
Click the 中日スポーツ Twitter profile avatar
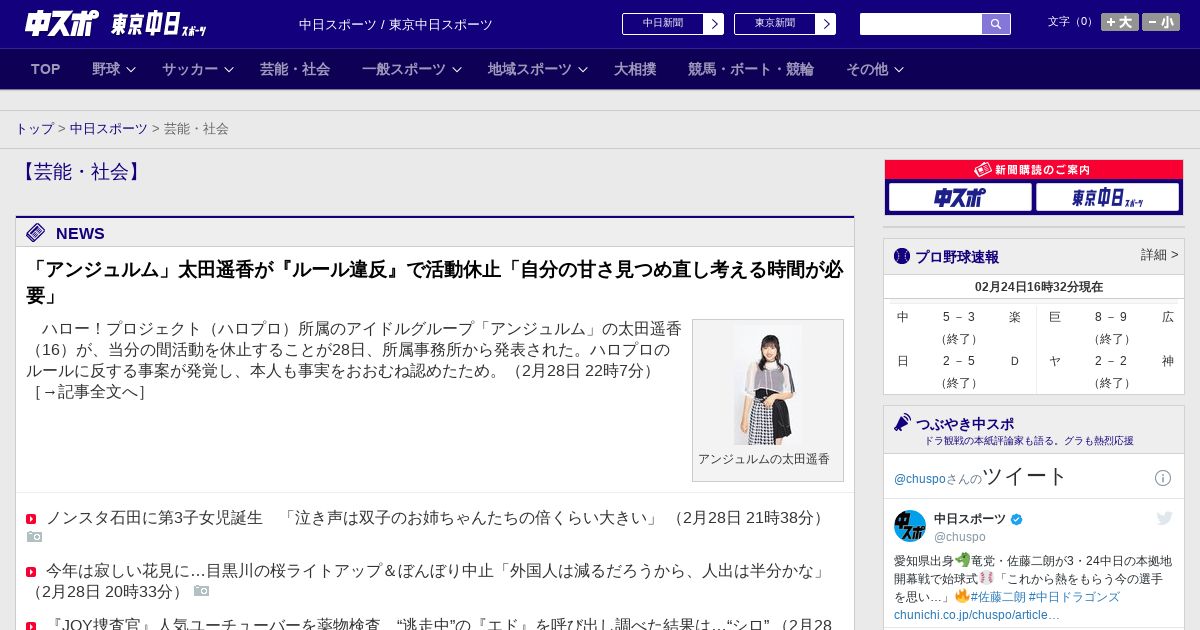tap(910, 526)
